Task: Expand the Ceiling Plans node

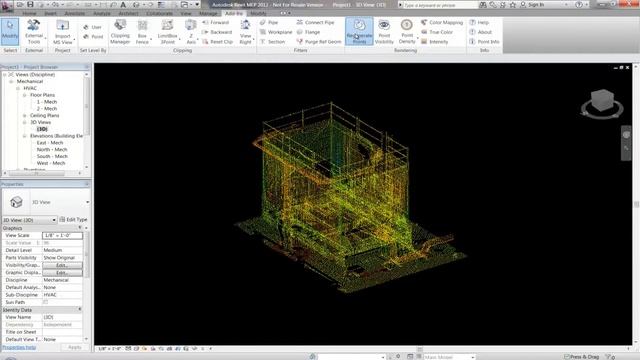Action: [24, 116]
